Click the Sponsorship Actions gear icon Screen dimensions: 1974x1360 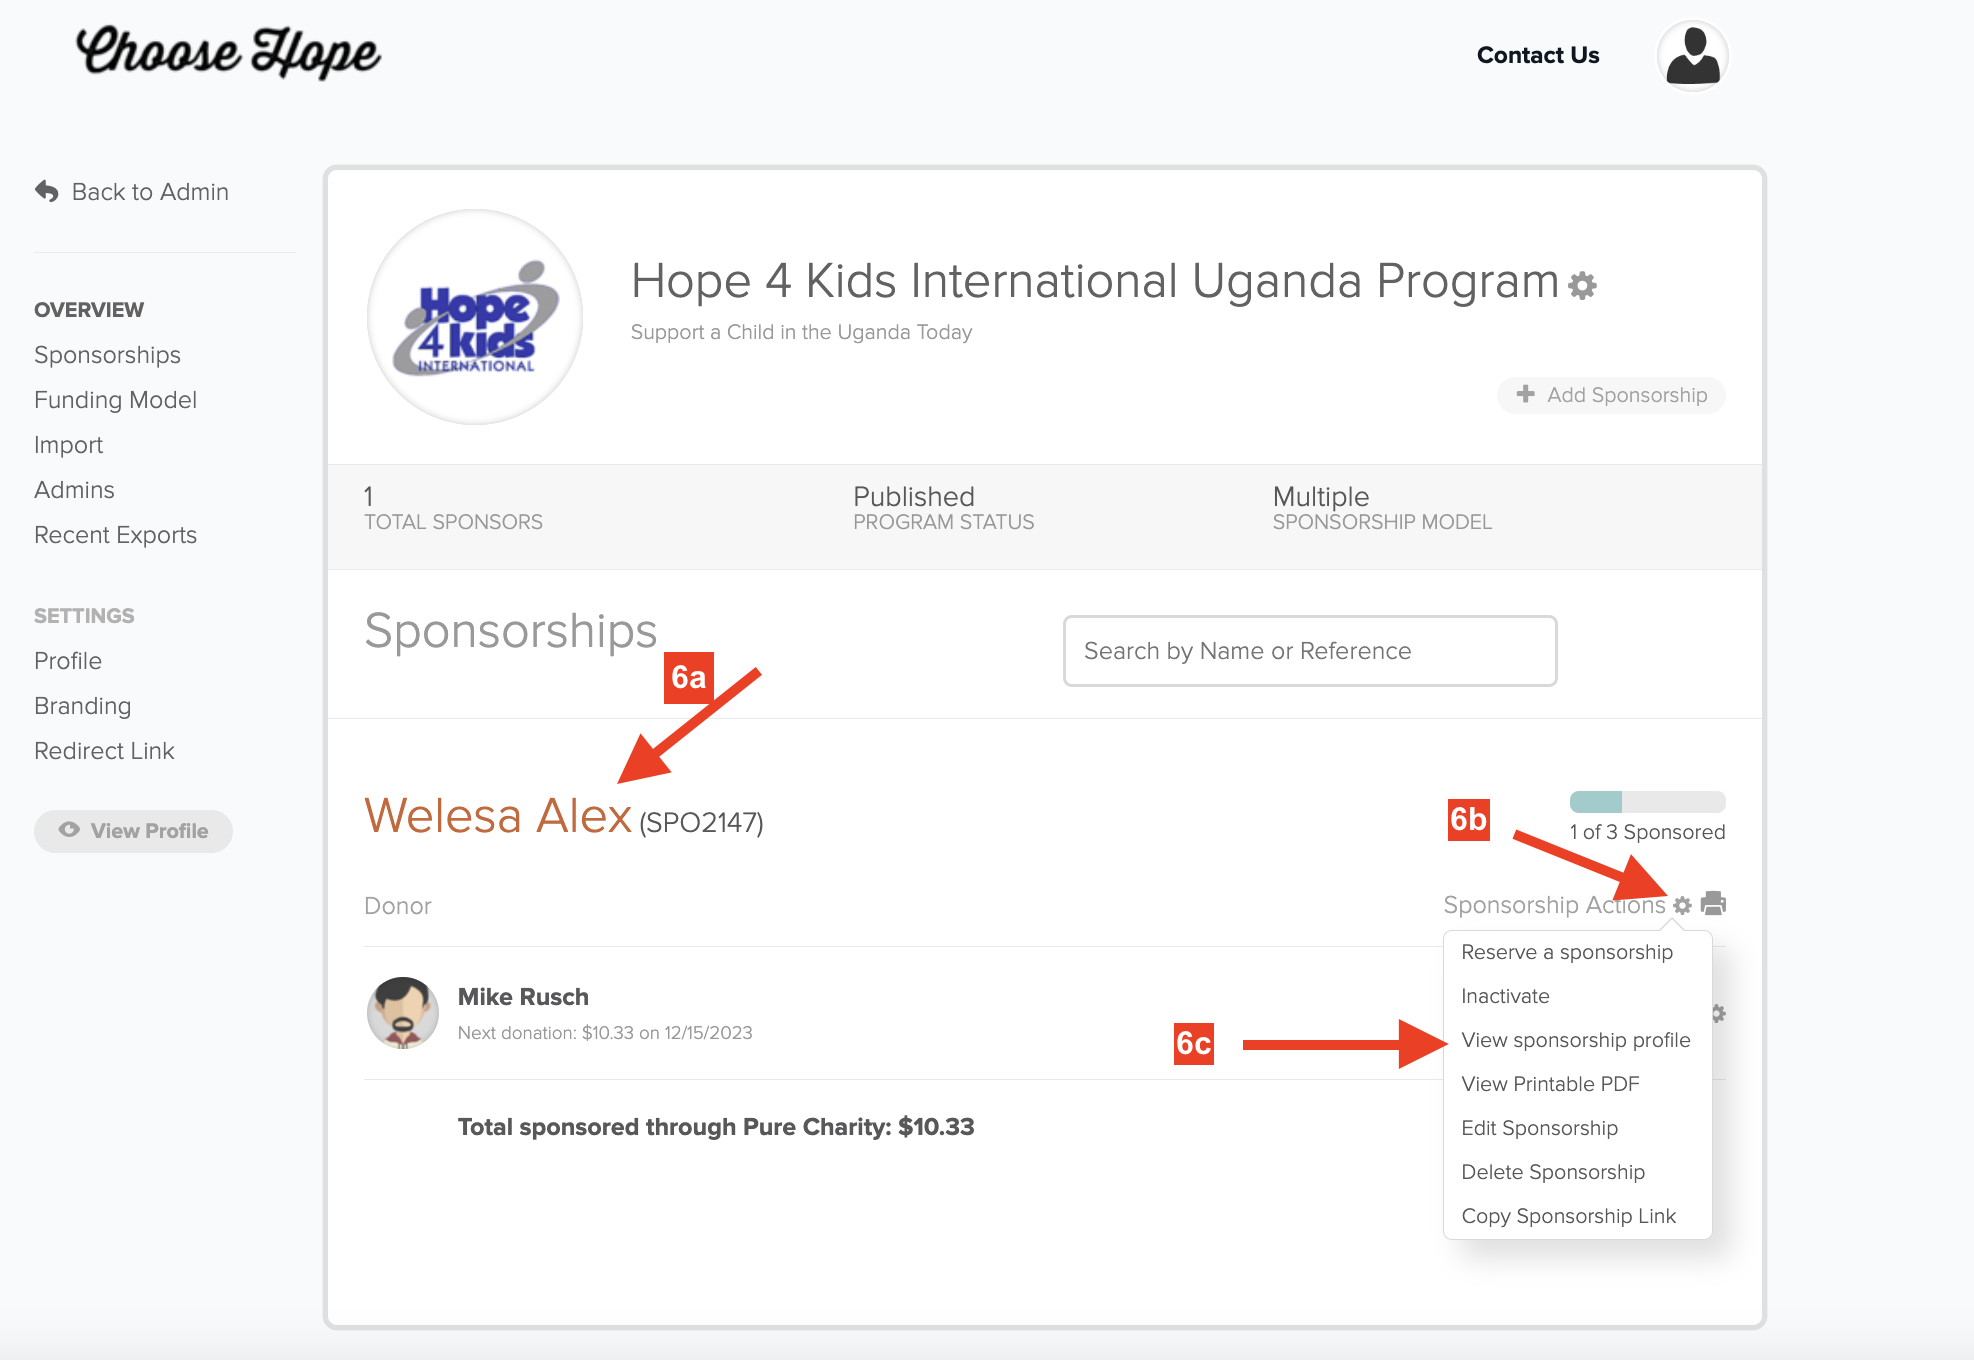[1682, 905]
